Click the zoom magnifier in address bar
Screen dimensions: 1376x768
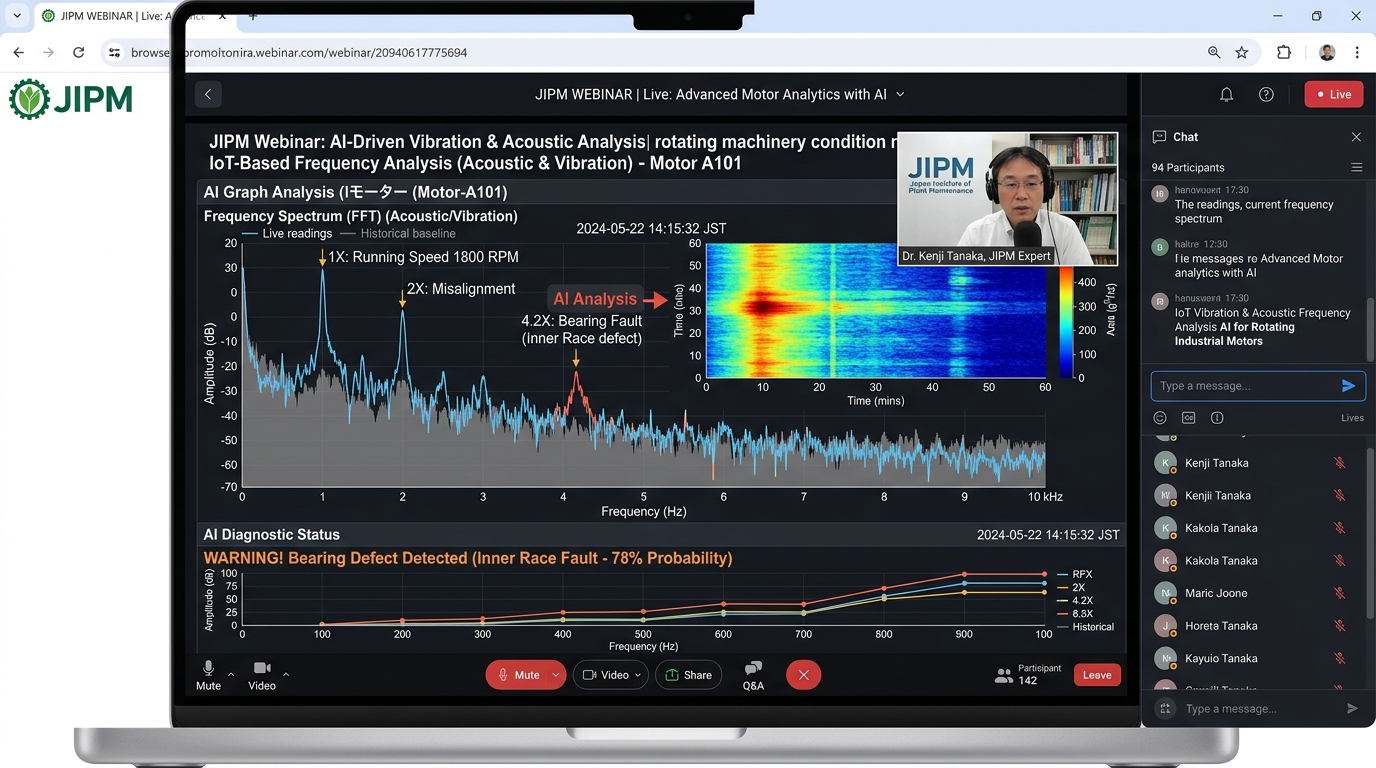(1214, 52)
